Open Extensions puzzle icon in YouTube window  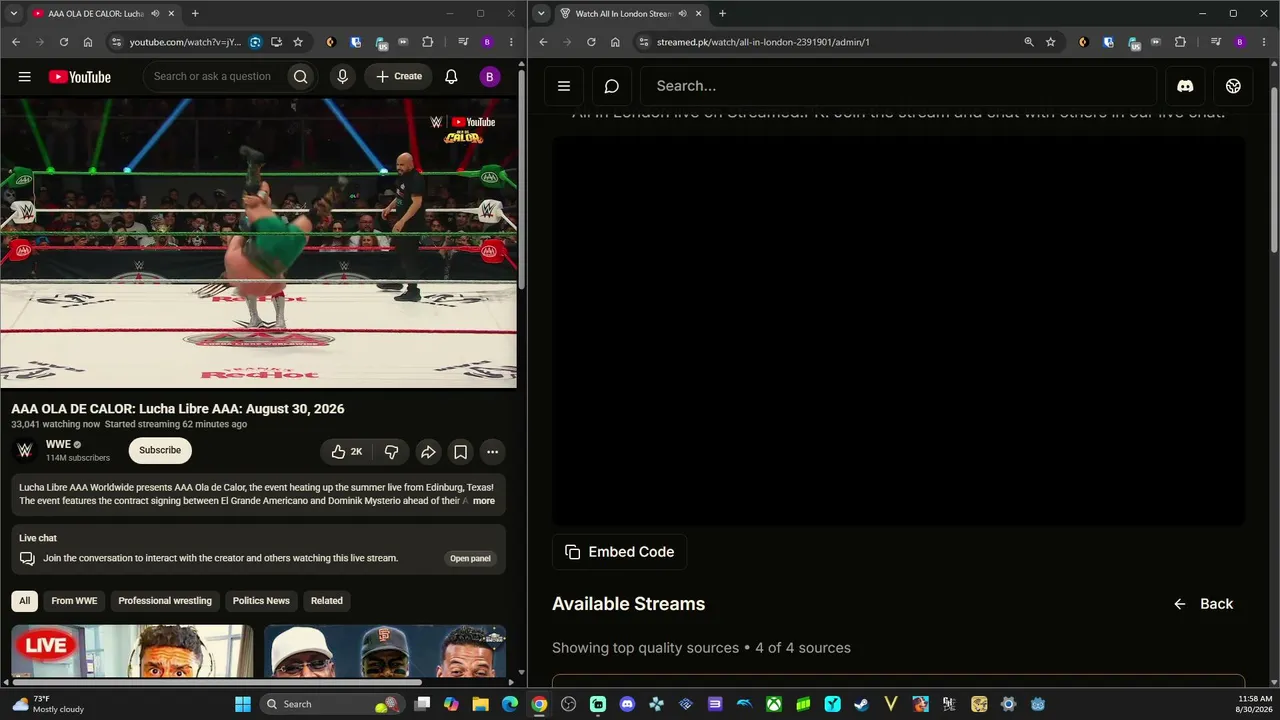(x=428, y=42)
